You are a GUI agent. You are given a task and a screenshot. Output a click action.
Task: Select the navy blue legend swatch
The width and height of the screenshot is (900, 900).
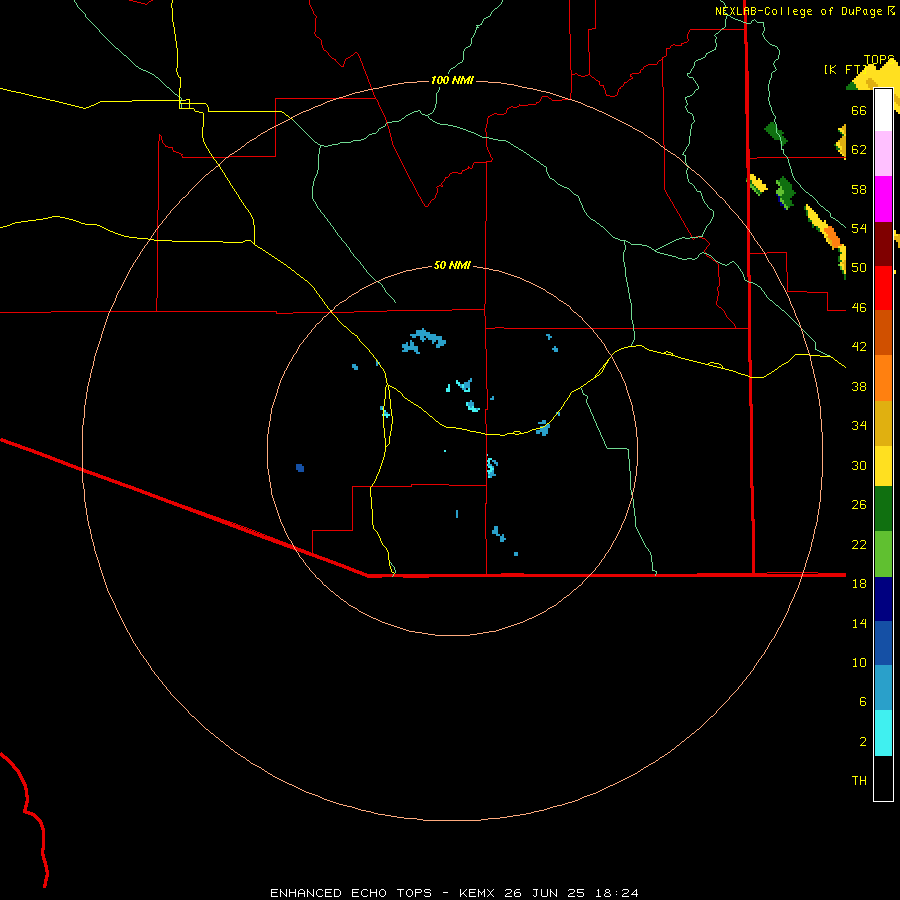[883, 599]
